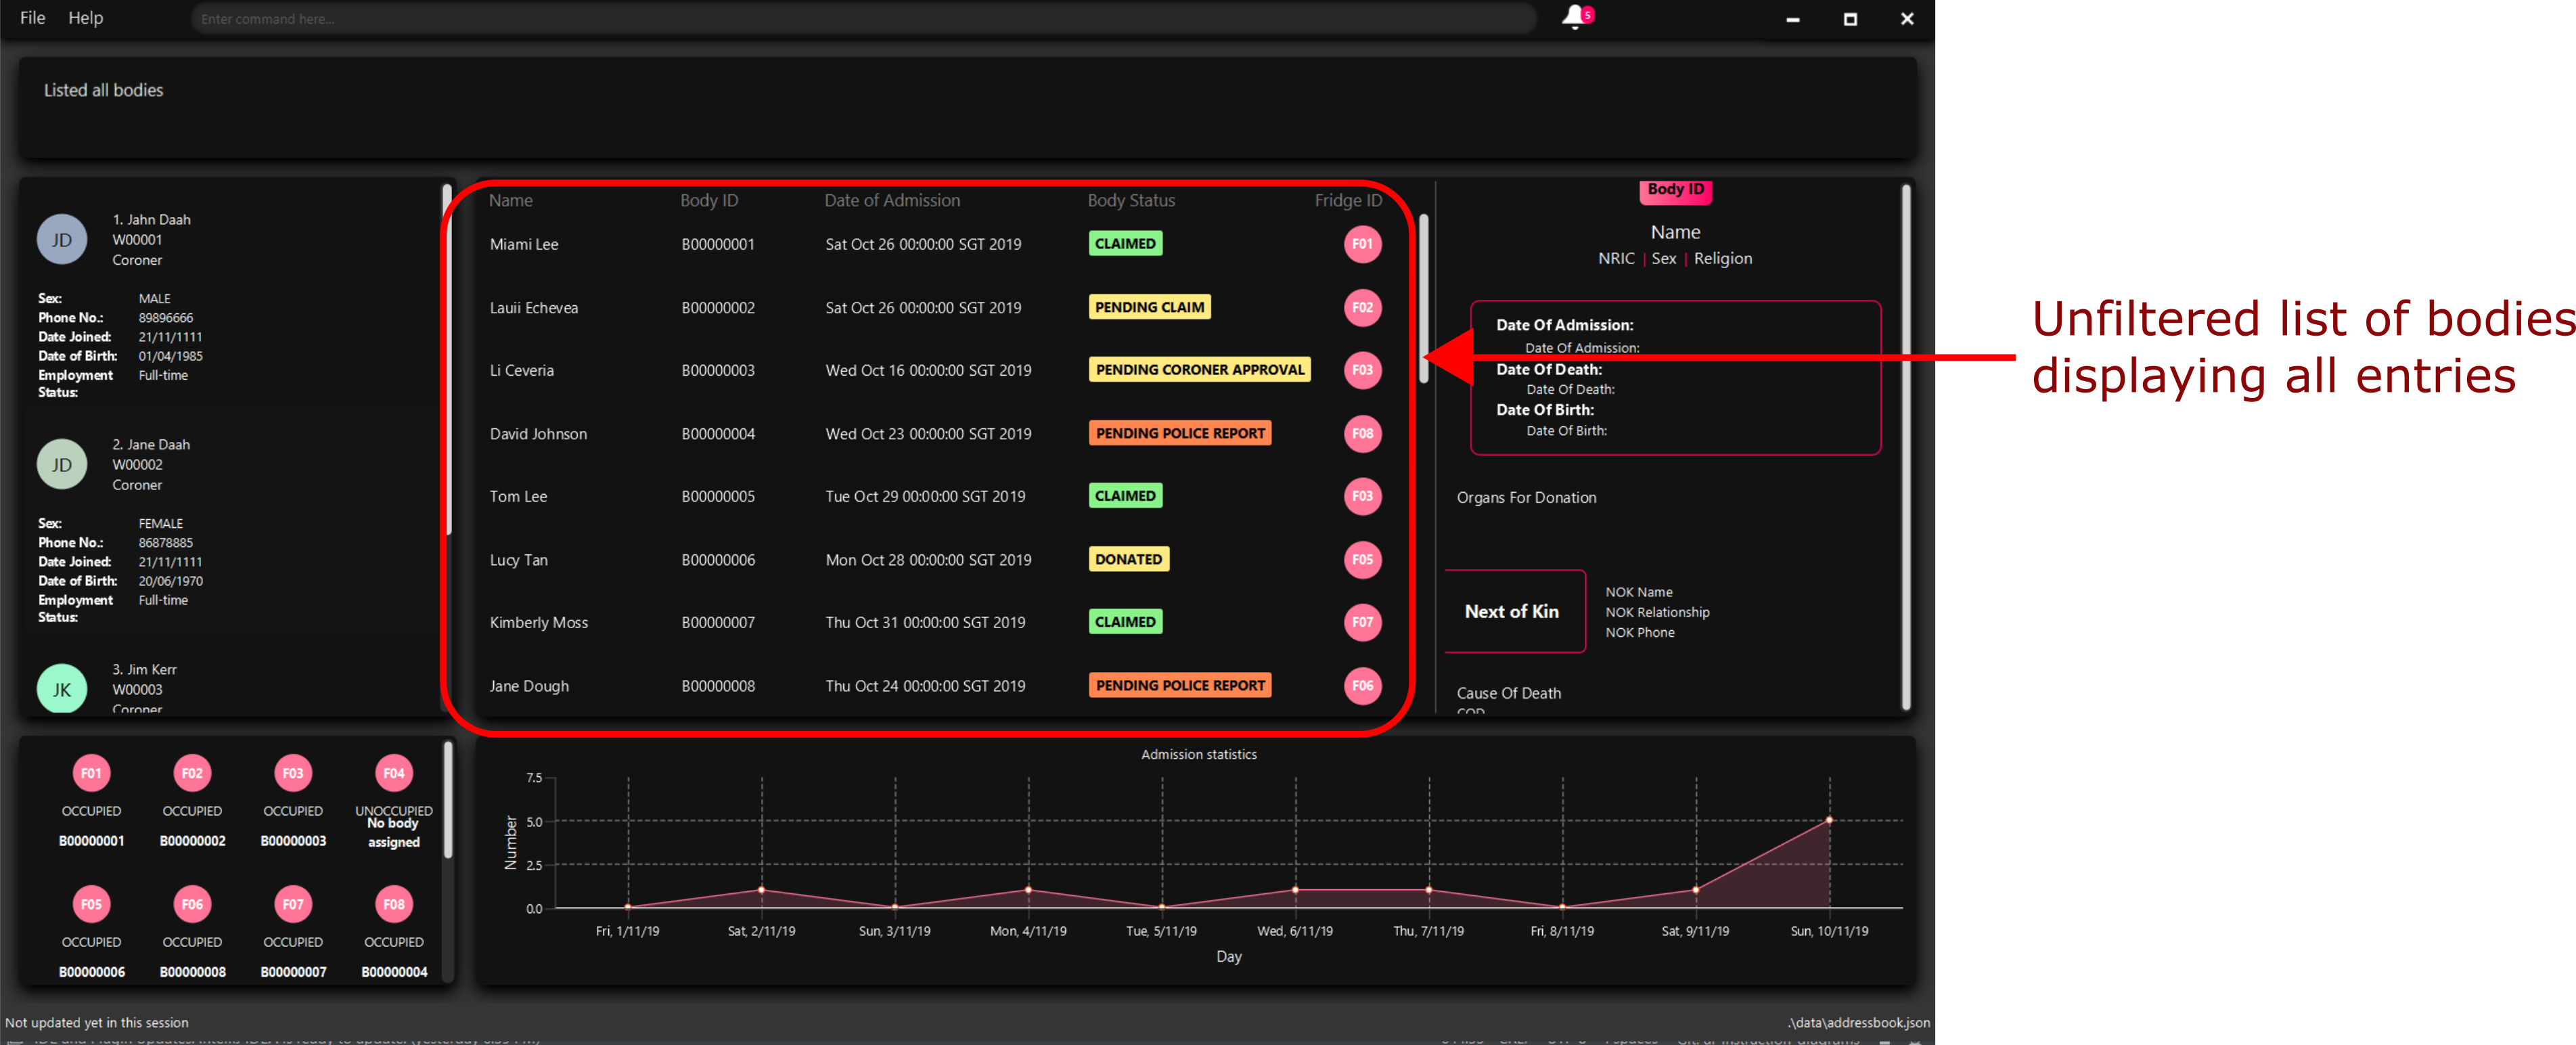Click the body table scrollbar
Screen dimensions: 2576x1045
[1423, 298]
